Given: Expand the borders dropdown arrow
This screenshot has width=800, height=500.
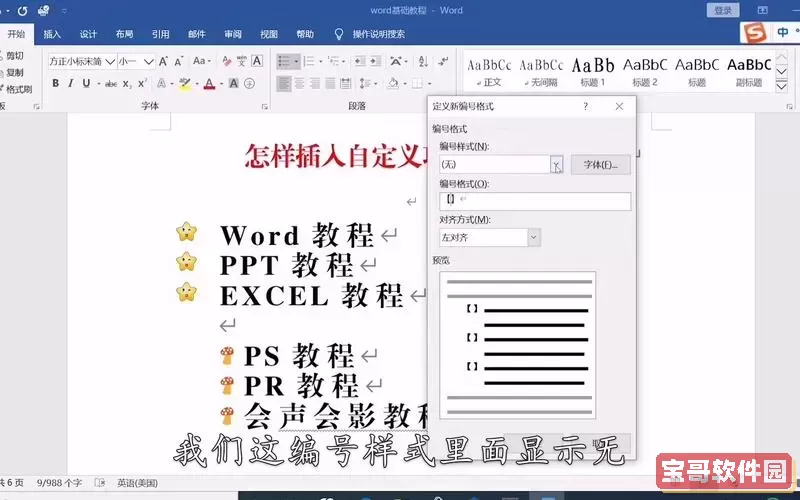Looking at the screenshot, I should [x=430, y=83].
